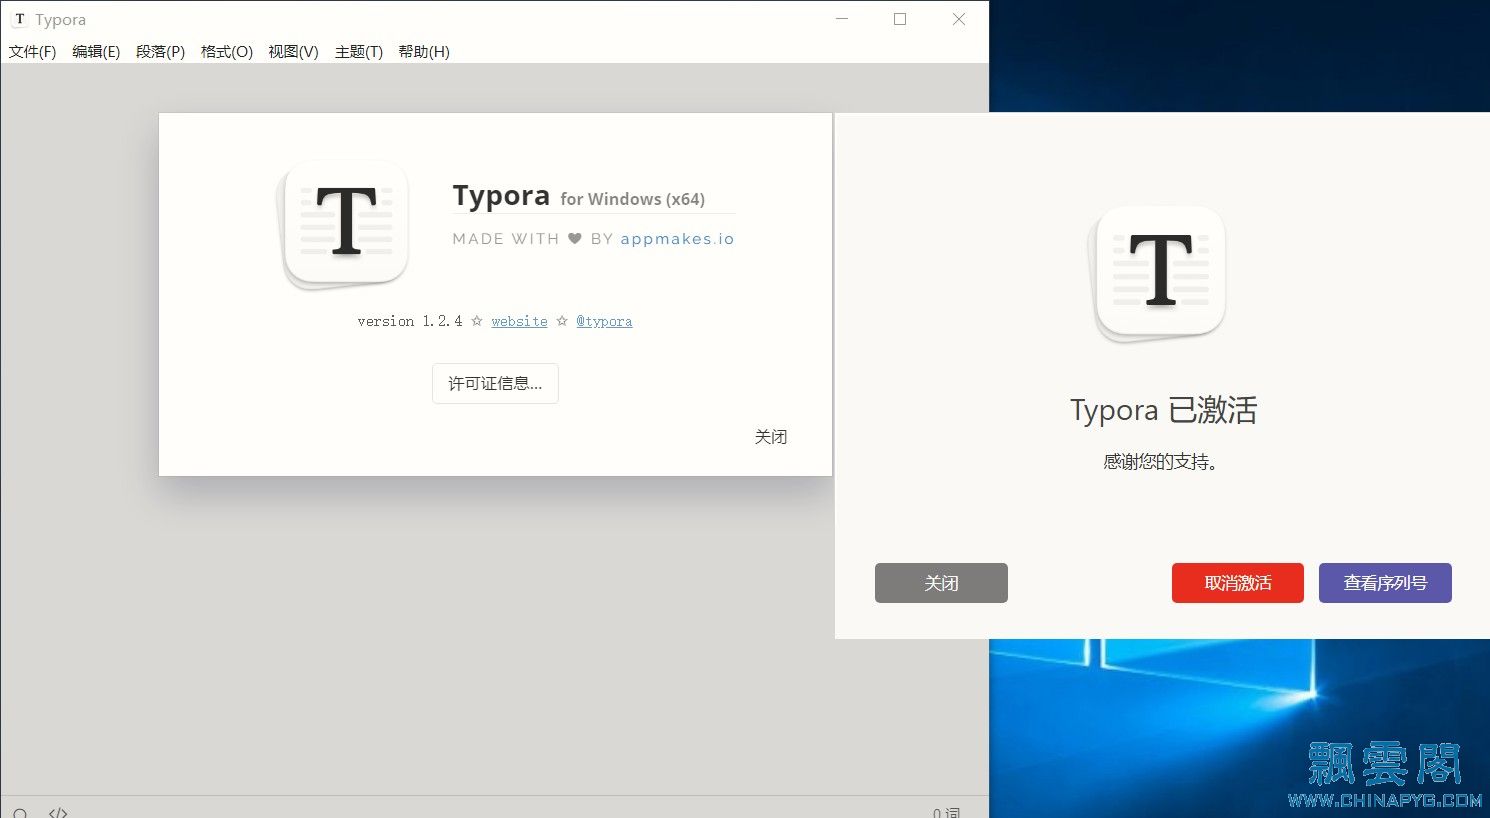1490x818 pixels.
Task: Visit the appmakes.io link
Action: (x=677, y=239)
